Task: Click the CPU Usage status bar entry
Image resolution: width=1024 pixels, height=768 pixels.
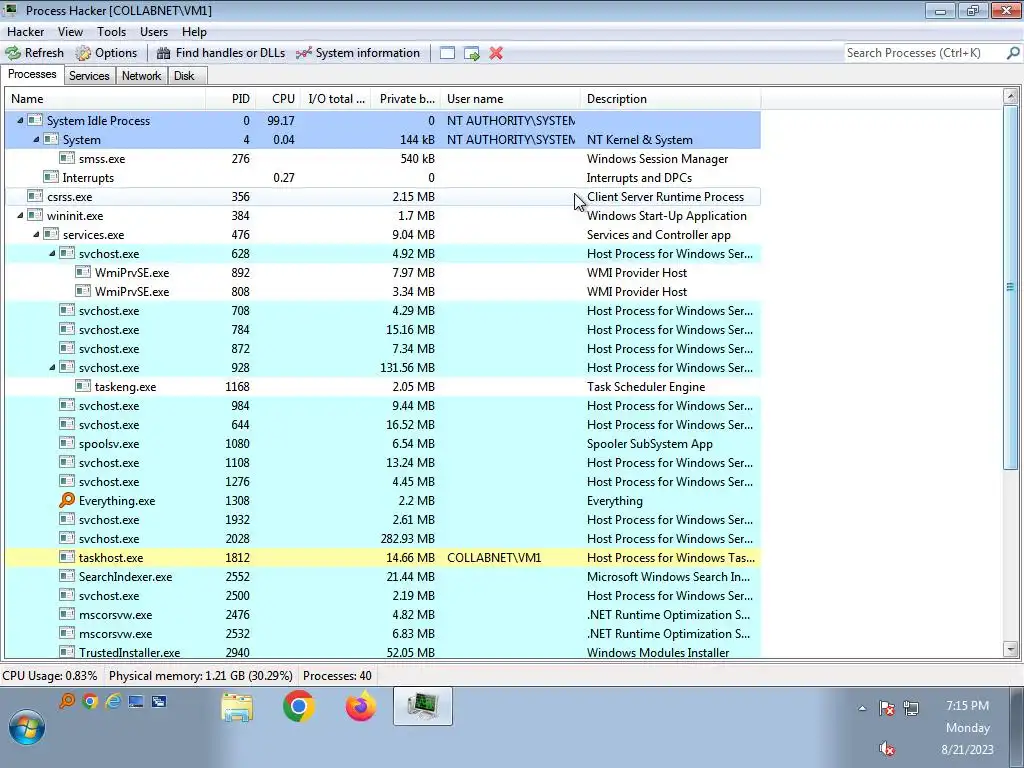Action: [x=50, y=675]
